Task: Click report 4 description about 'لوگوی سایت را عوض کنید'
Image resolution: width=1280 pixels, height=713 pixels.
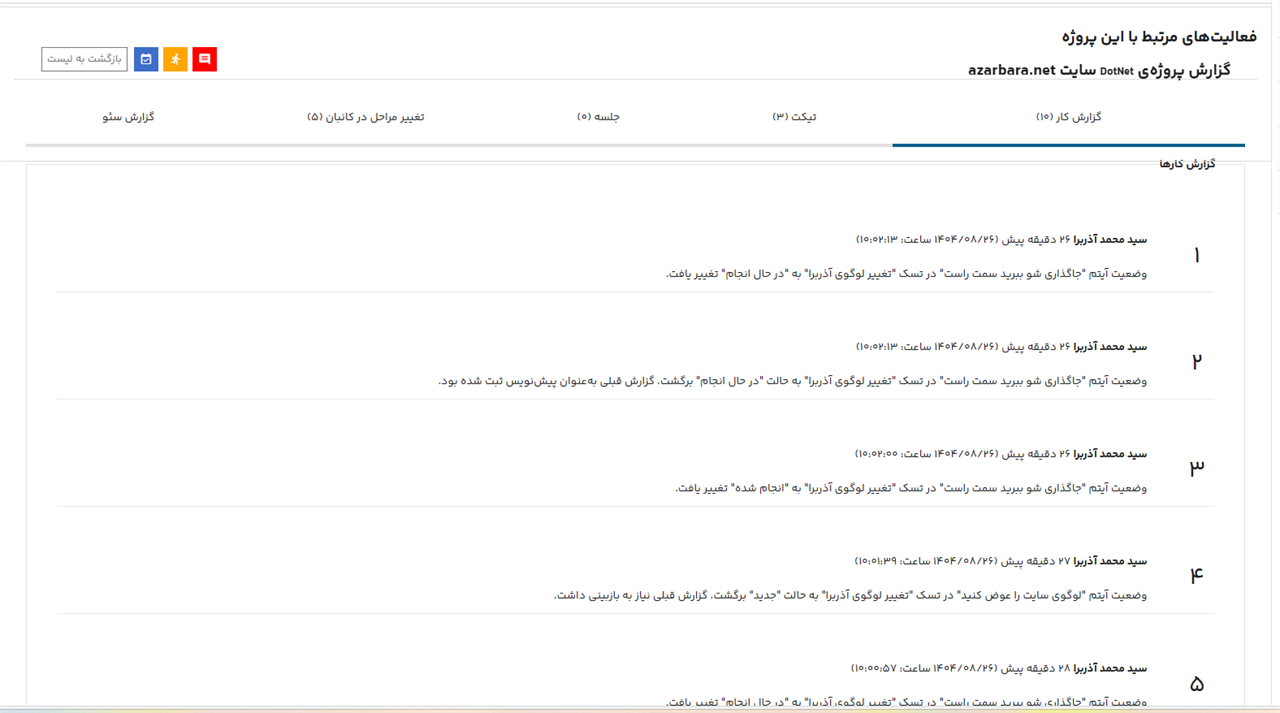Action: coord(850,595)
